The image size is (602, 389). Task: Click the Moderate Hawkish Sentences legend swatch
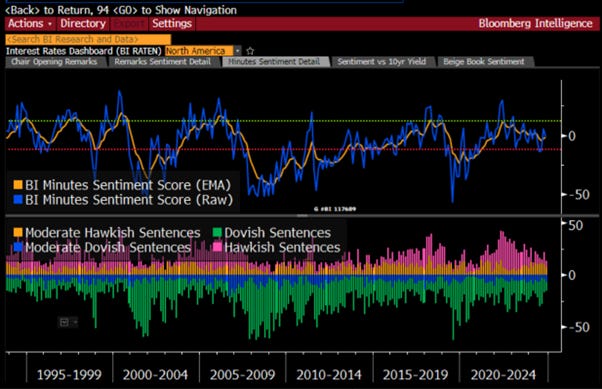tap(18, 233)
